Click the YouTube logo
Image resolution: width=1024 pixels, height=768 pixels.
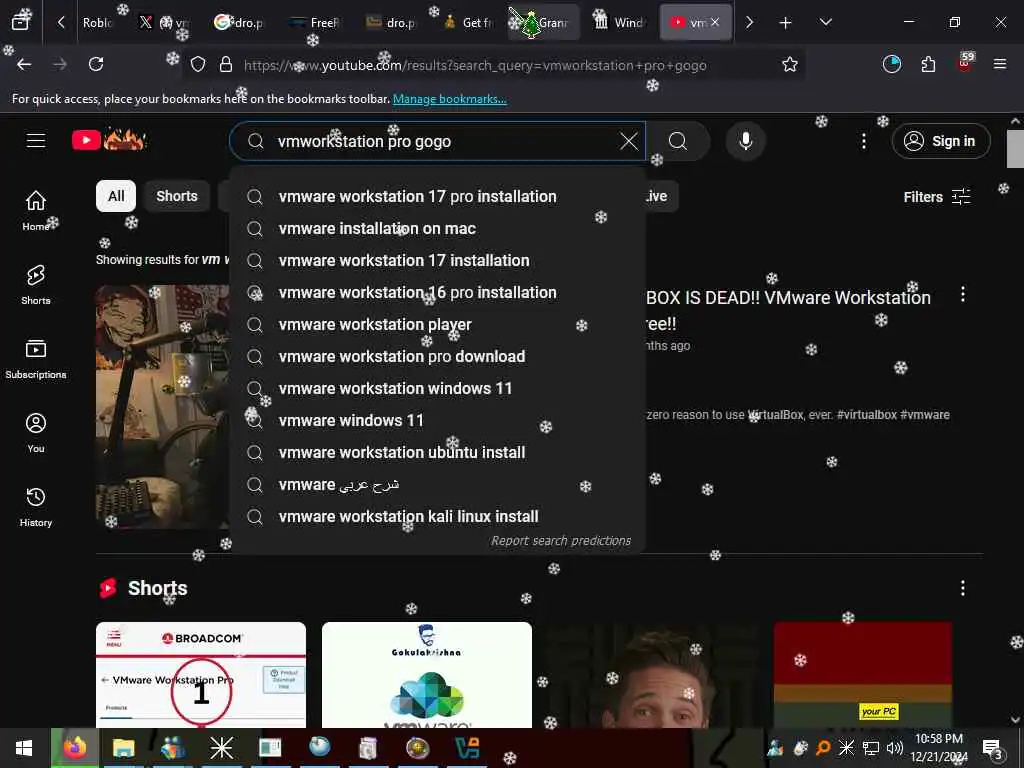pyautogui.click(x=109, y=140)
